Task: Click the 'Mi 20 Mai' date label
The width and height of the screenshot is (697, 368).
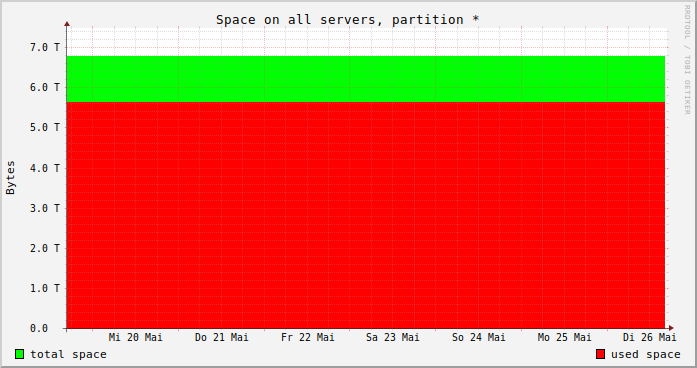Action: pyautogui.click(x=136, y=338)
